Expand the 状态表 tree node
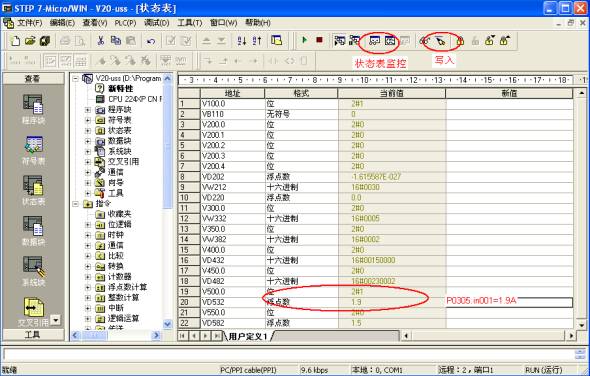Screen dimensions: 590x376 pos(88,131)
